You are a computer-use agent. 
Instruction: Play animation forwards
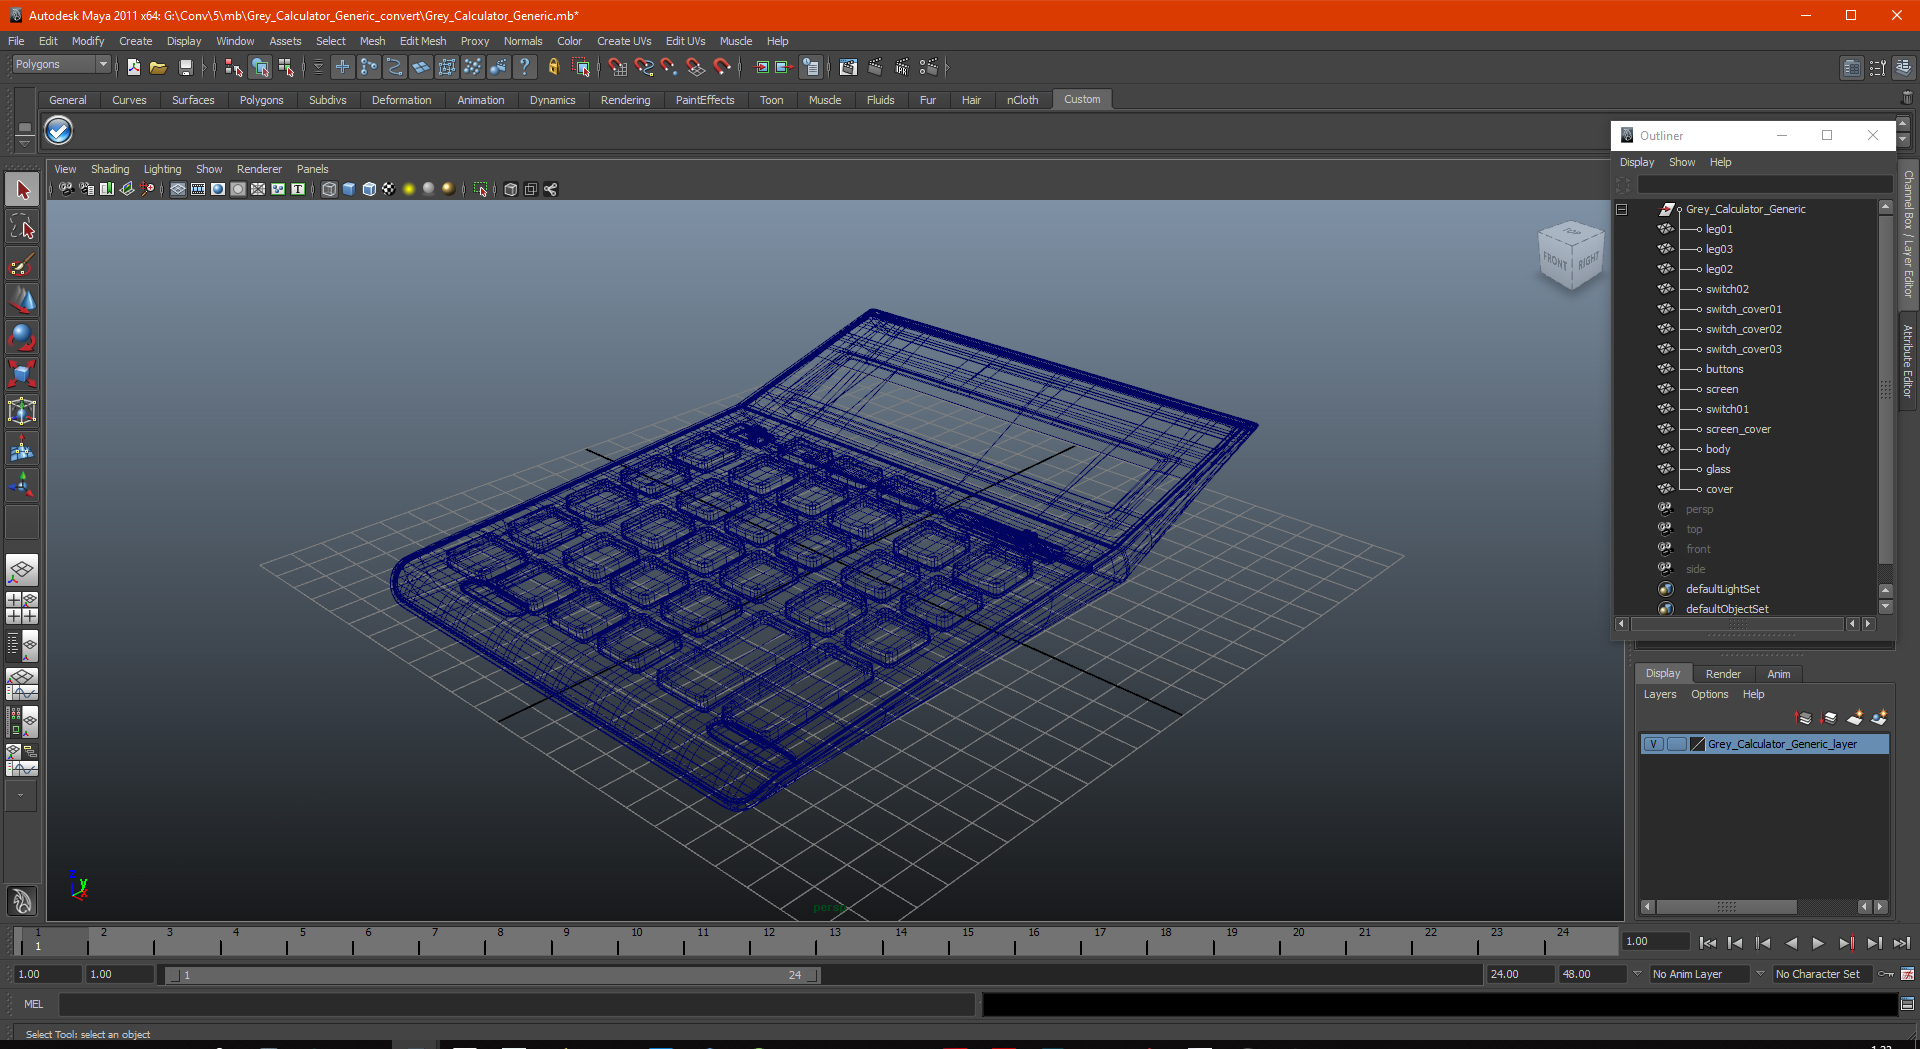tap(1818, 943)
